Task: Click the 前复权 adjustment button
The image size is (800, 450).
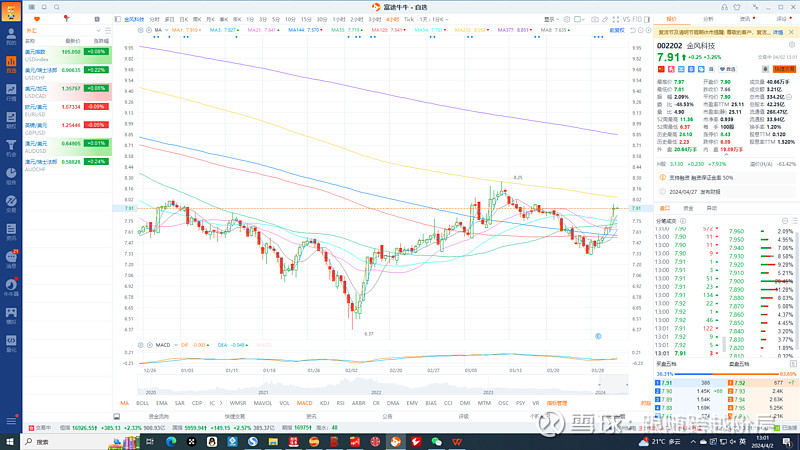Action: (617, 30)
